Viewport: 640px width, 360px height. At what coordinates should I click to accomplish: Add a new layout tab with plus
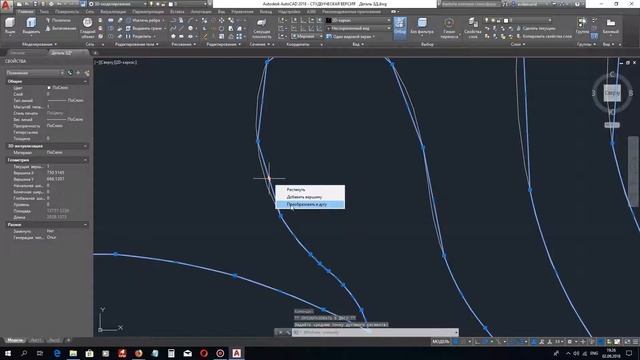coord(68,340)
